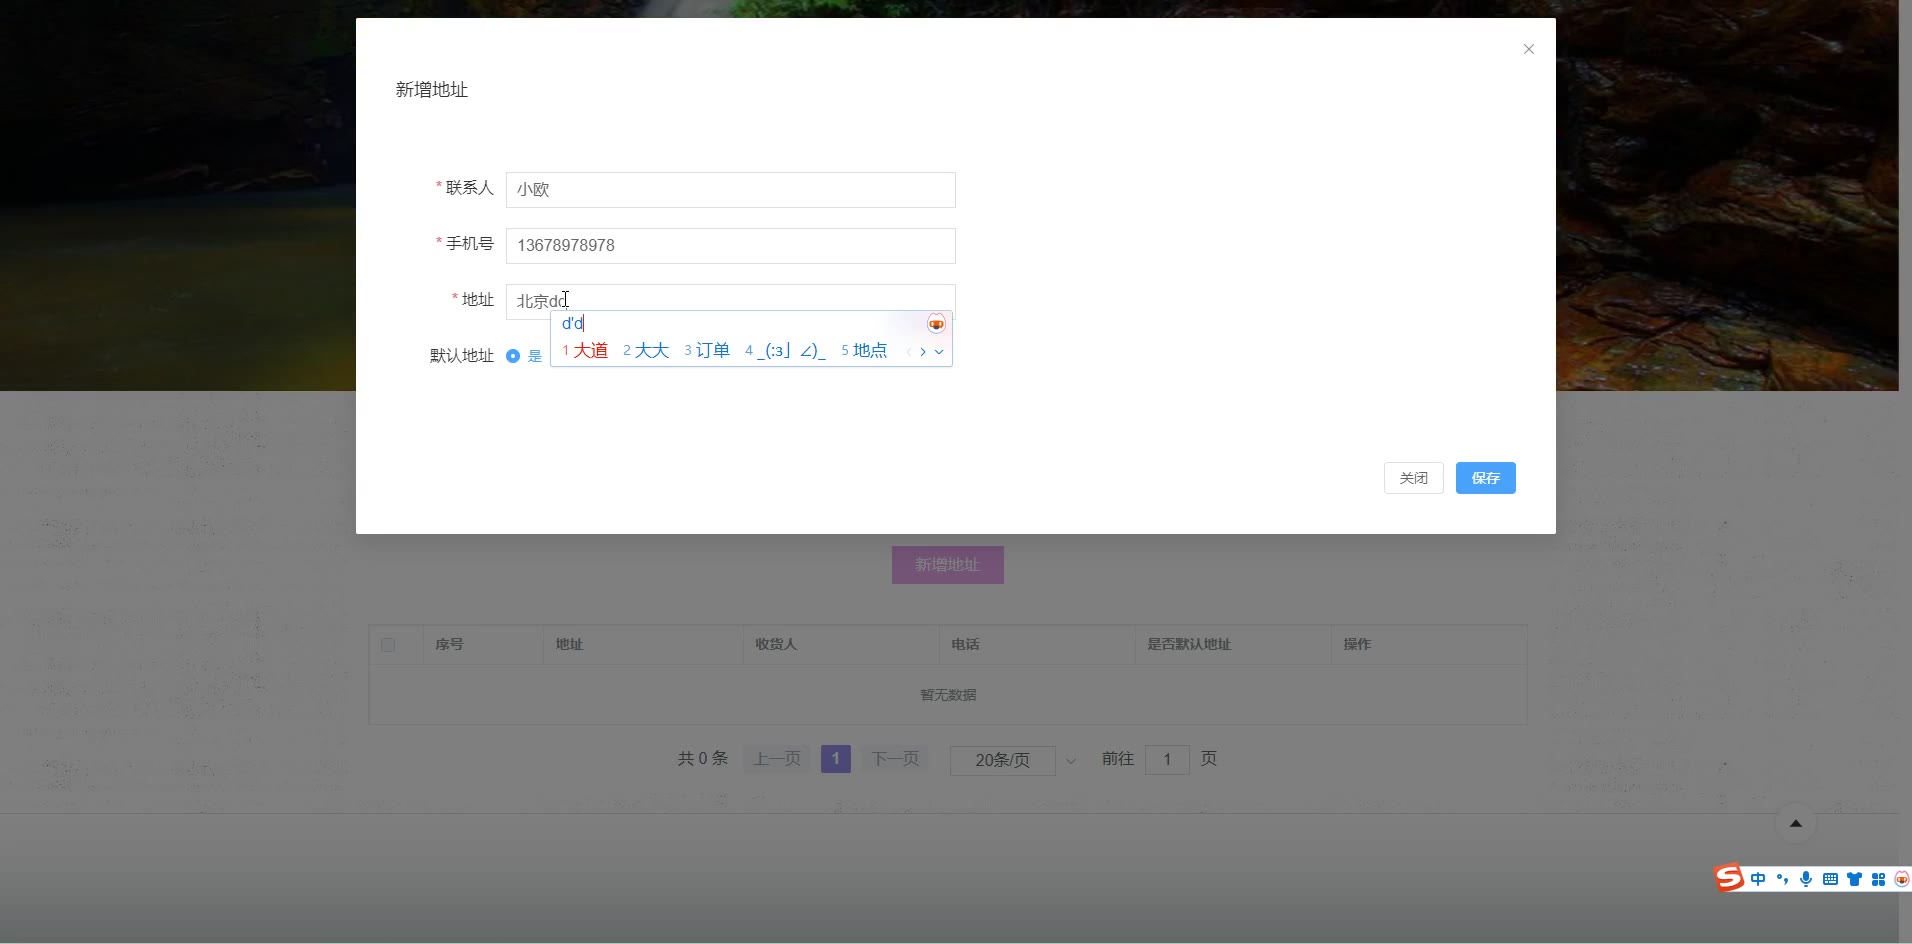Click the 保存 save button
This screenshot has width=1912, height=944.
click(x=1486, y=478)
